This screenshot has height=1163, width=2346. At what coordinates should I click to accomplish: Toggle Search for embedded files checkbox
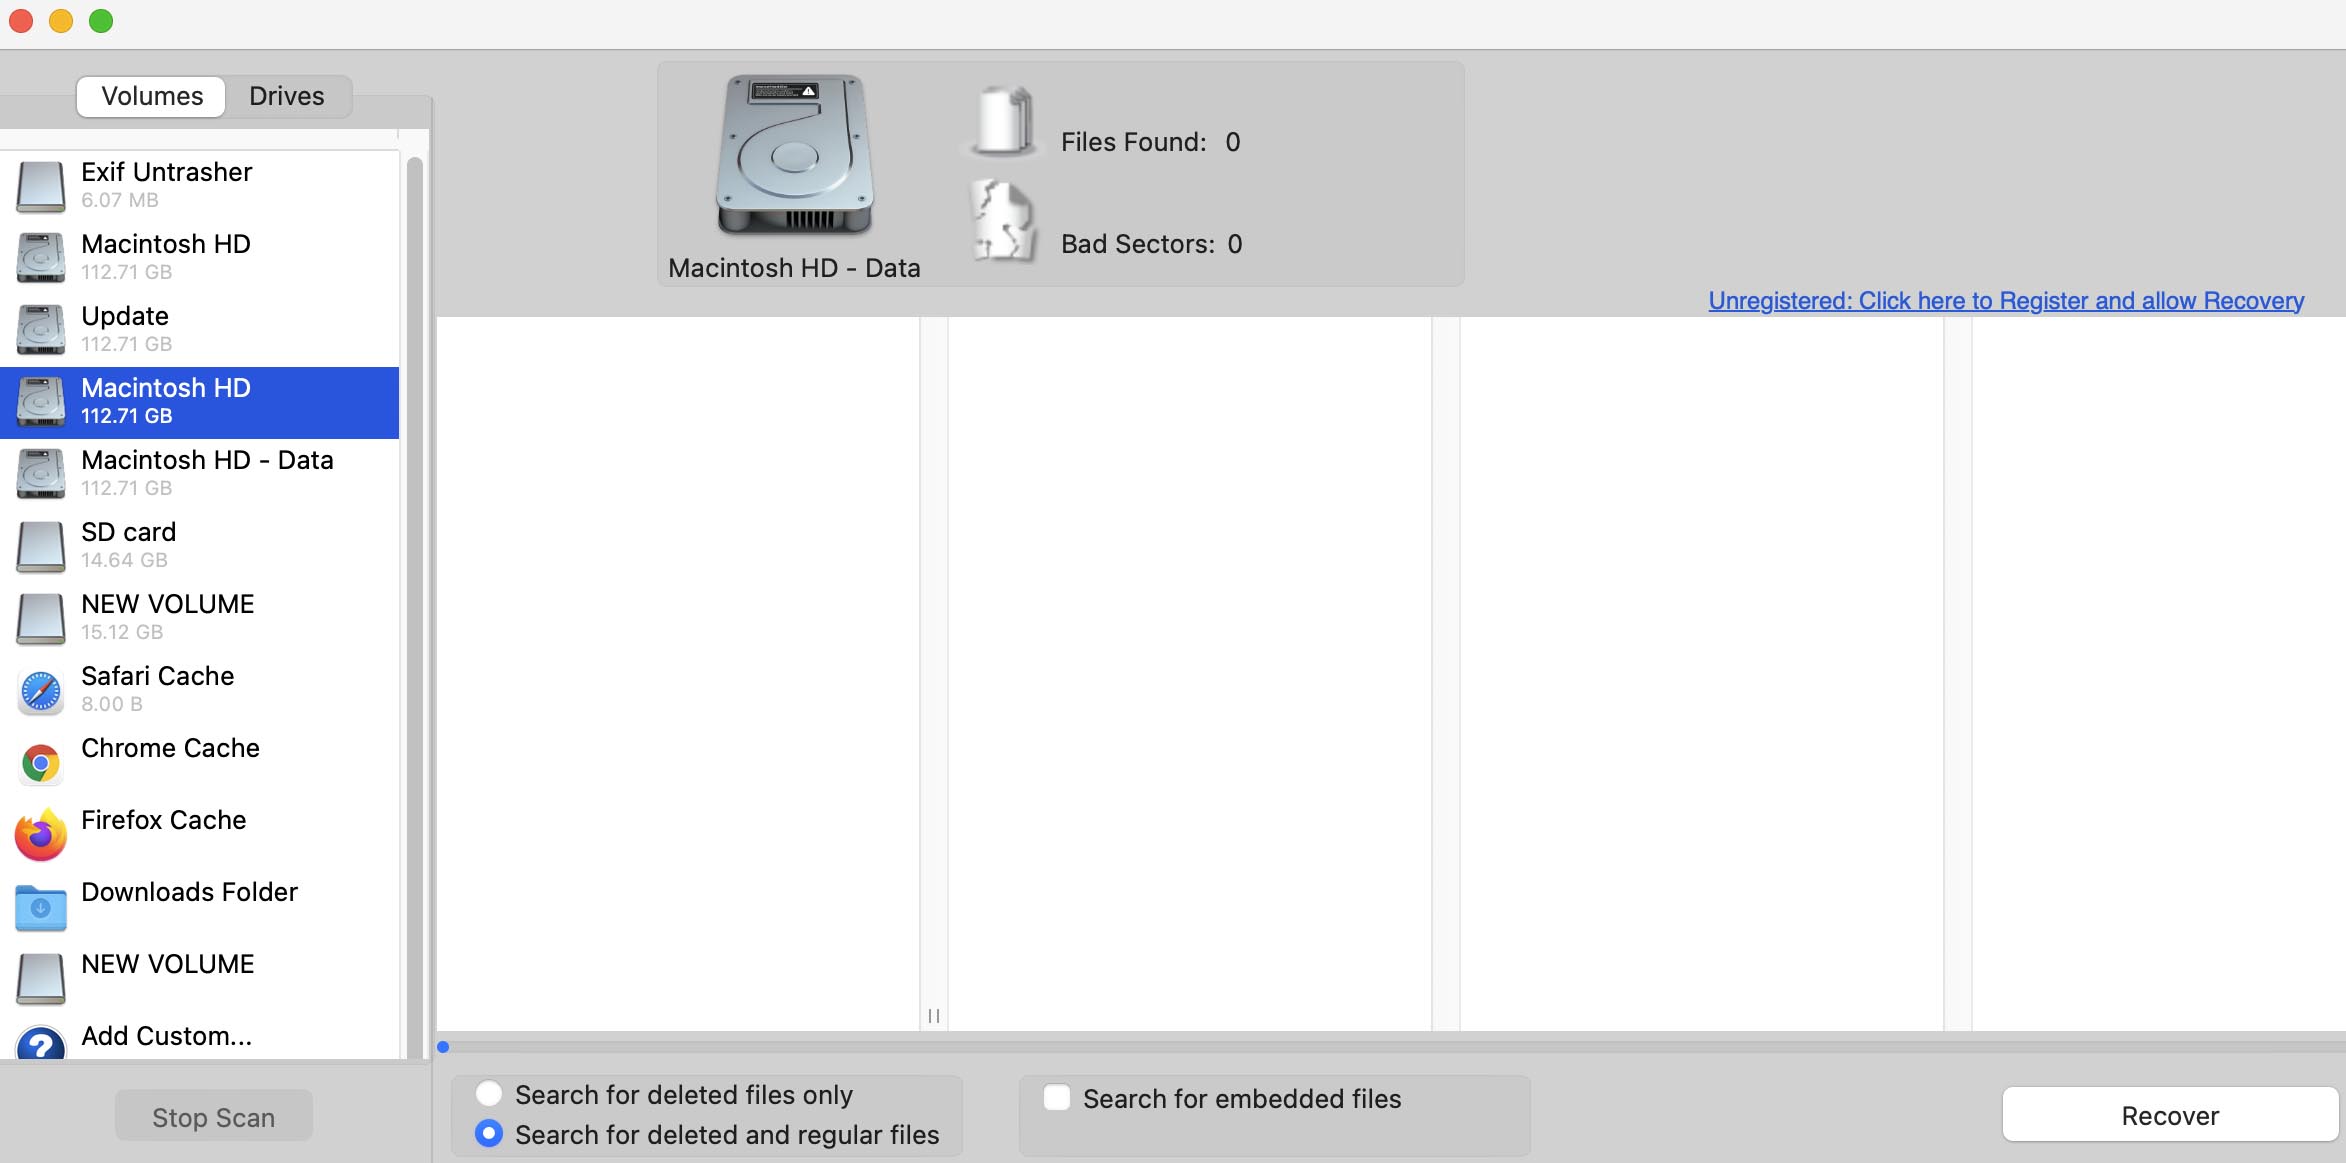pyautogui.click(x=1056, y=1097)
